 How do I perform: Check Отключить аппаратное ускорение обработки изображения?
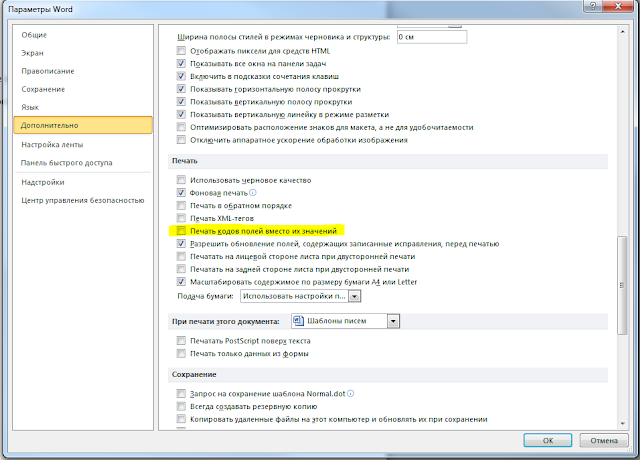pyautogui.click(x=181, y=140)
